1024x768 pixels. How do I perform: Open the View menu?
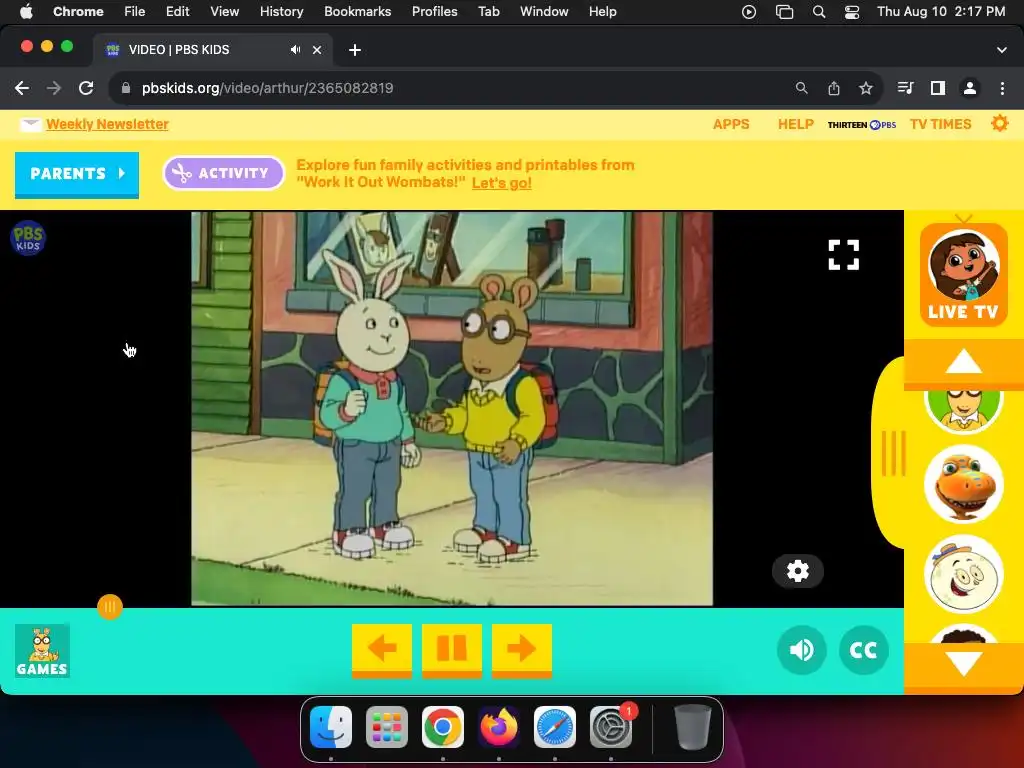click(224, 12)
